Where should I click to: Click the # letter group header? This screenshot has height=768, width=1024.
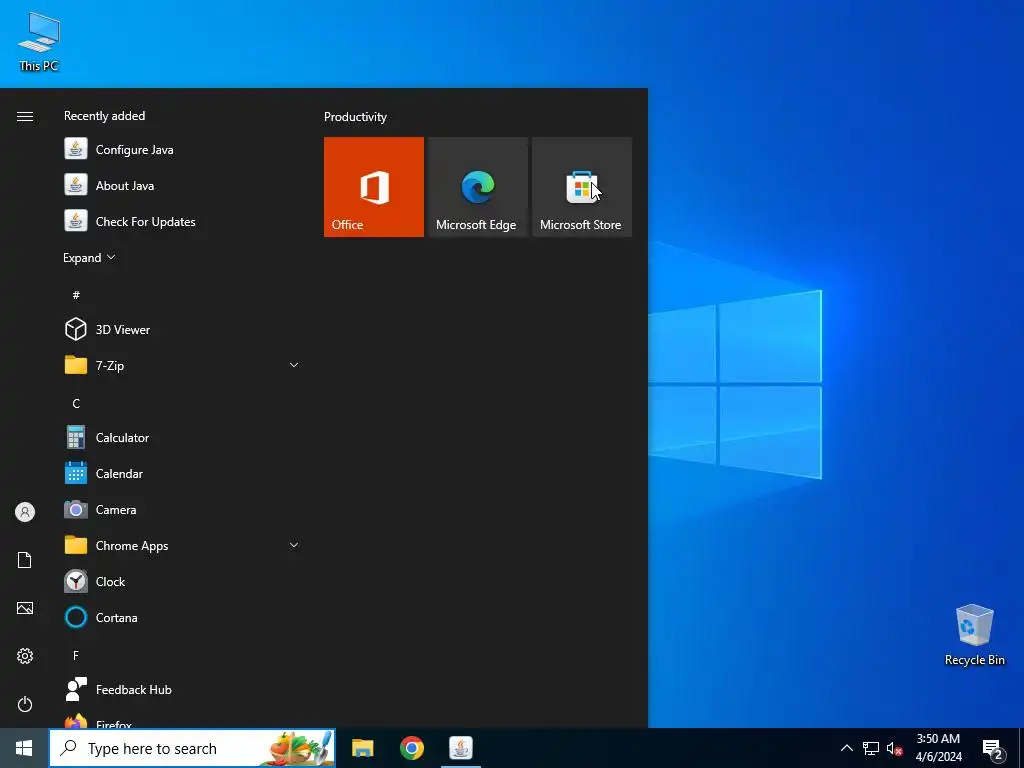coord(76,295)
